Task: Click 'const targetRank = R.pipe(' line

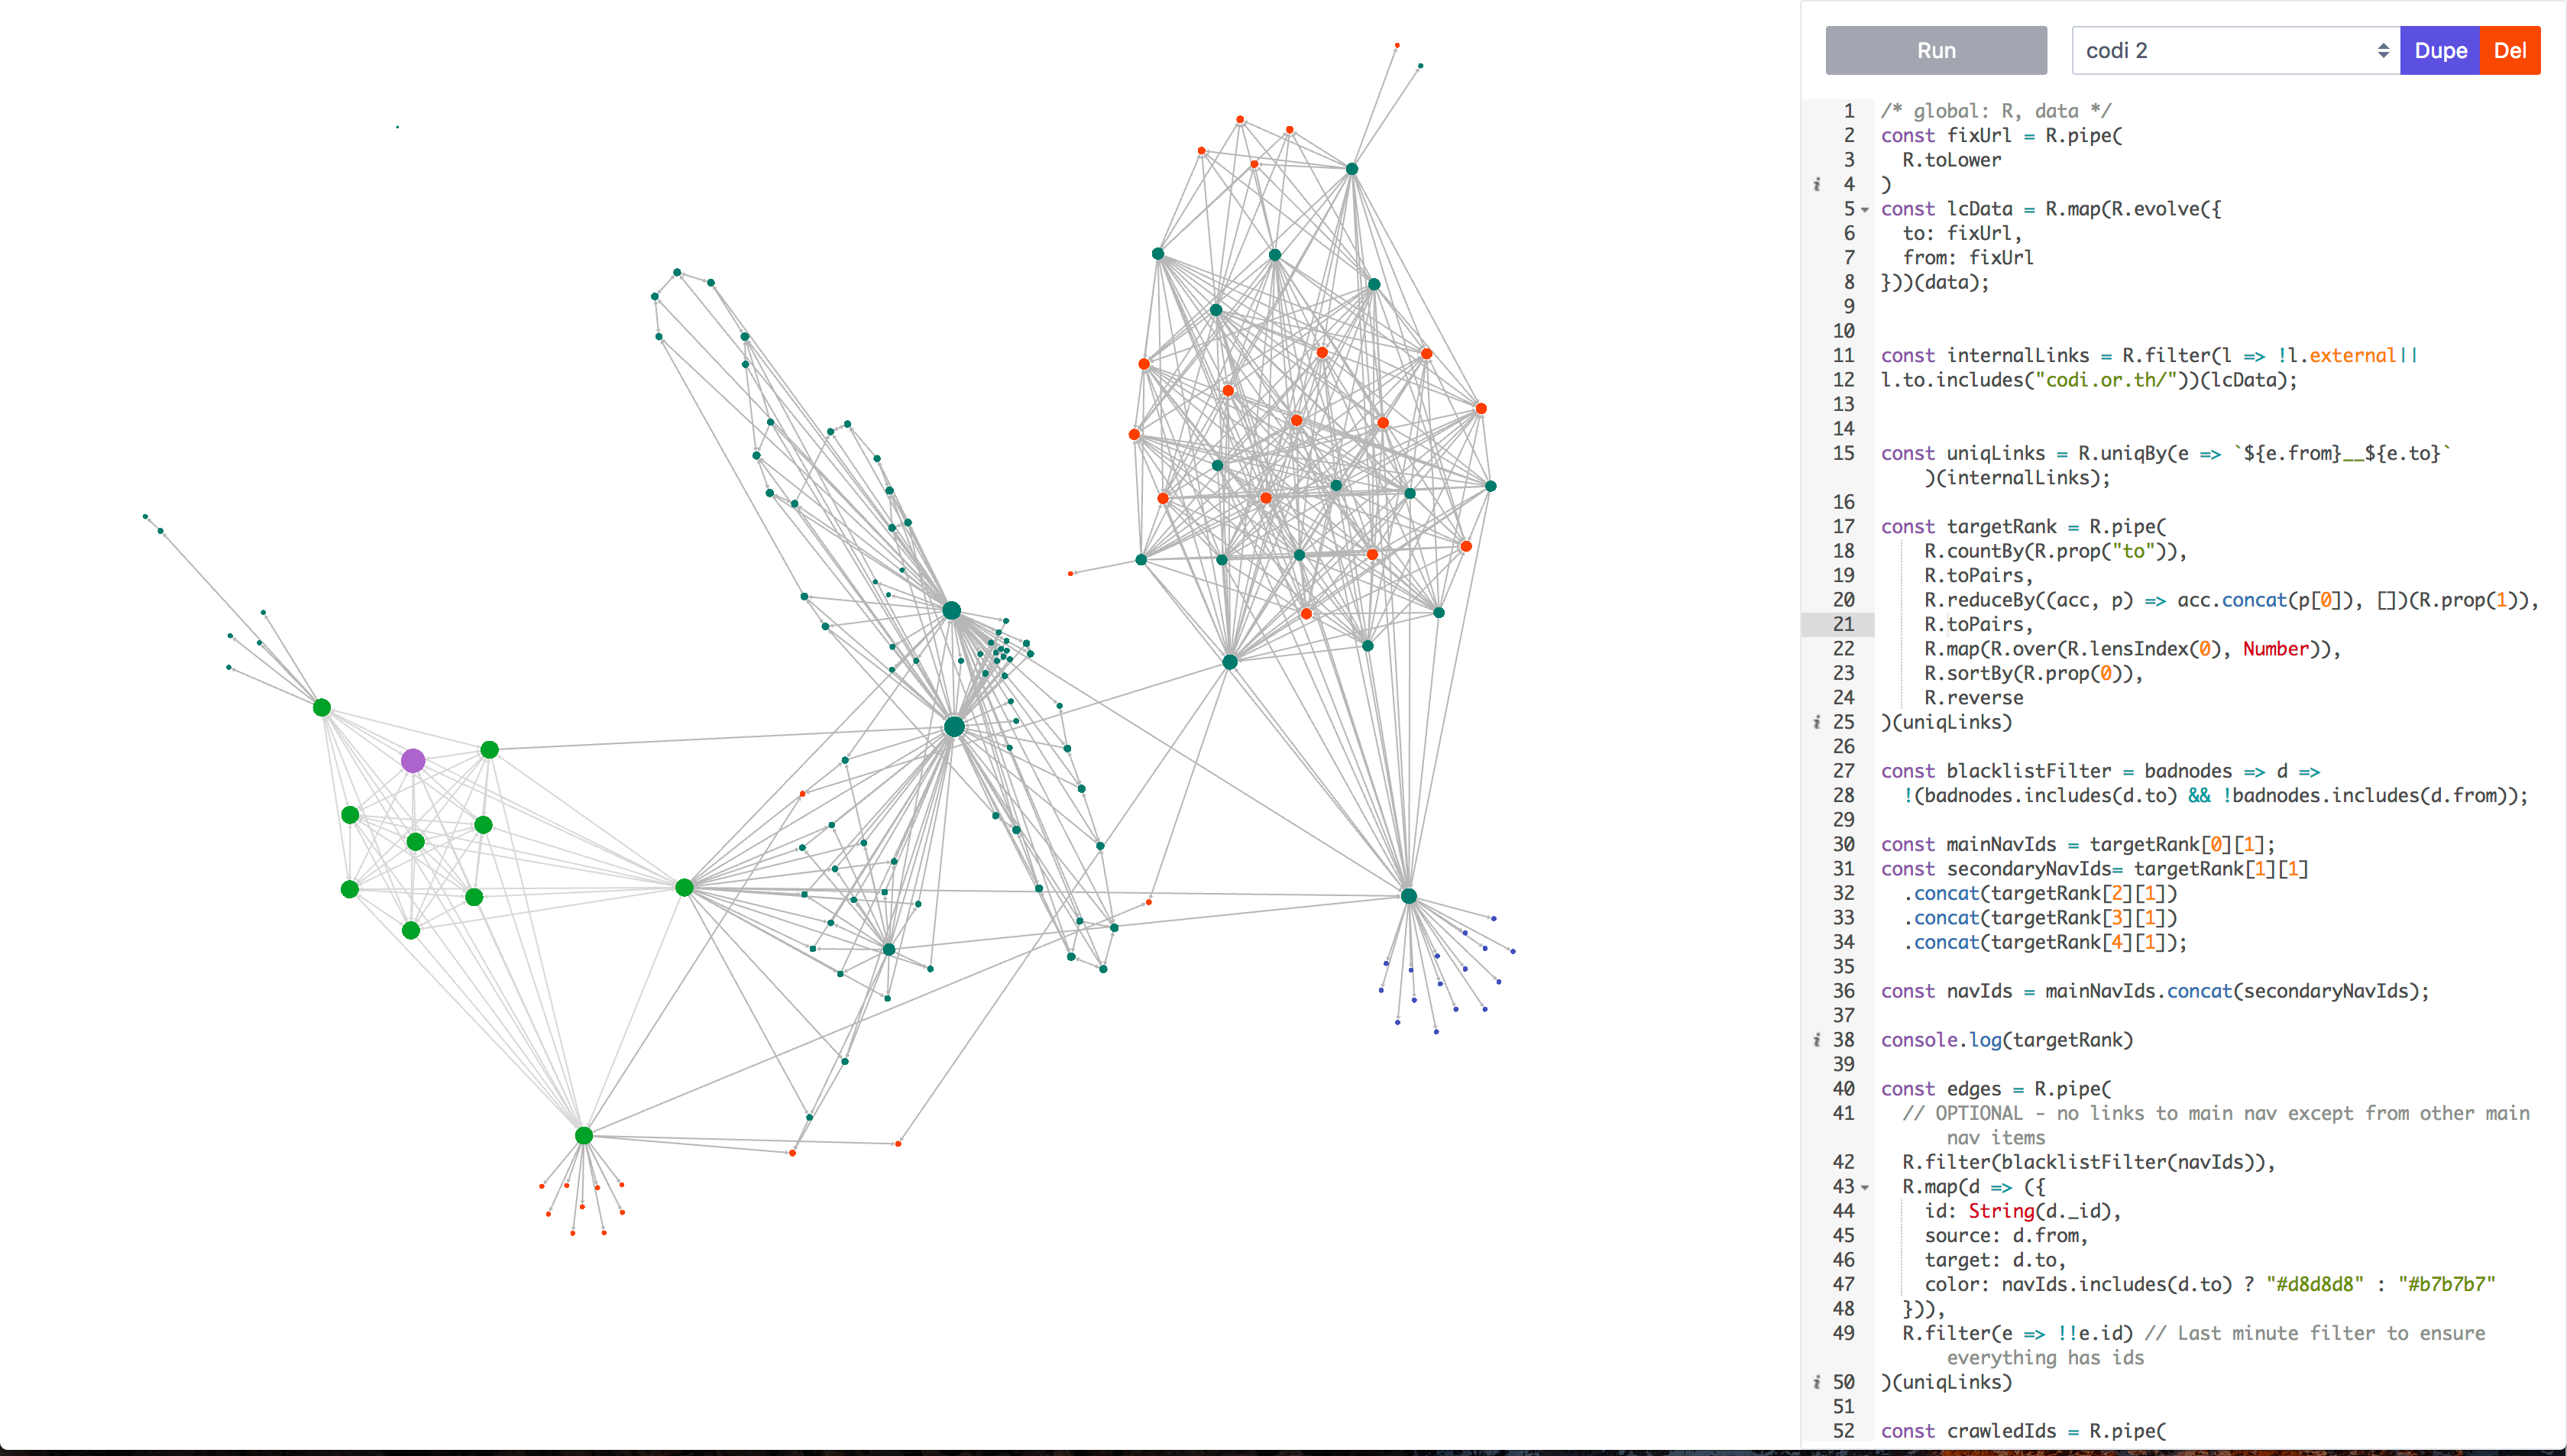Action: click(x=2023, y=526)
